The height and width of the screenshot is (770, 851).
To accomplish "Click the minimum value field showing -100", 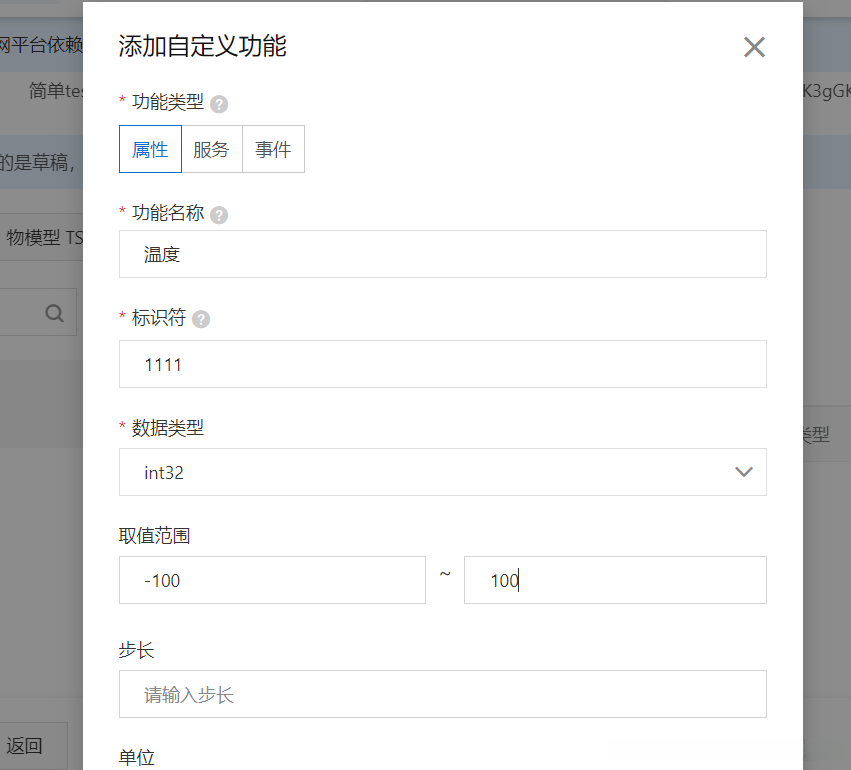I will pos(272,580).
